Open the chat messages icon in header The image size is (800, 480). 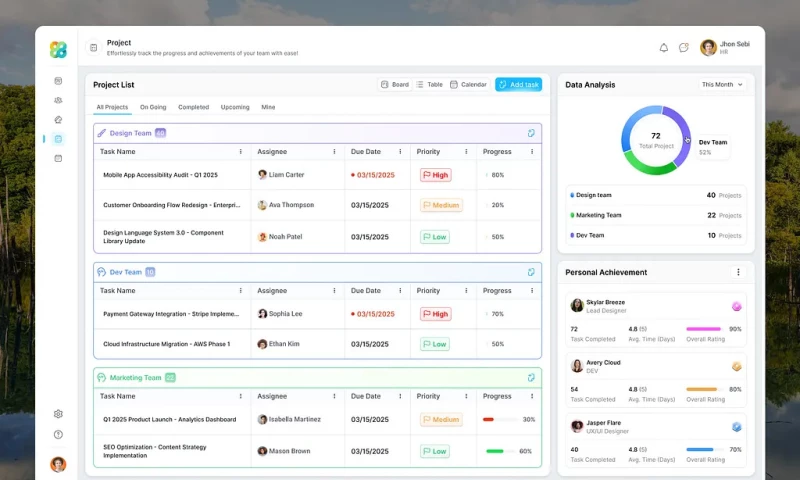click(684, 47)
